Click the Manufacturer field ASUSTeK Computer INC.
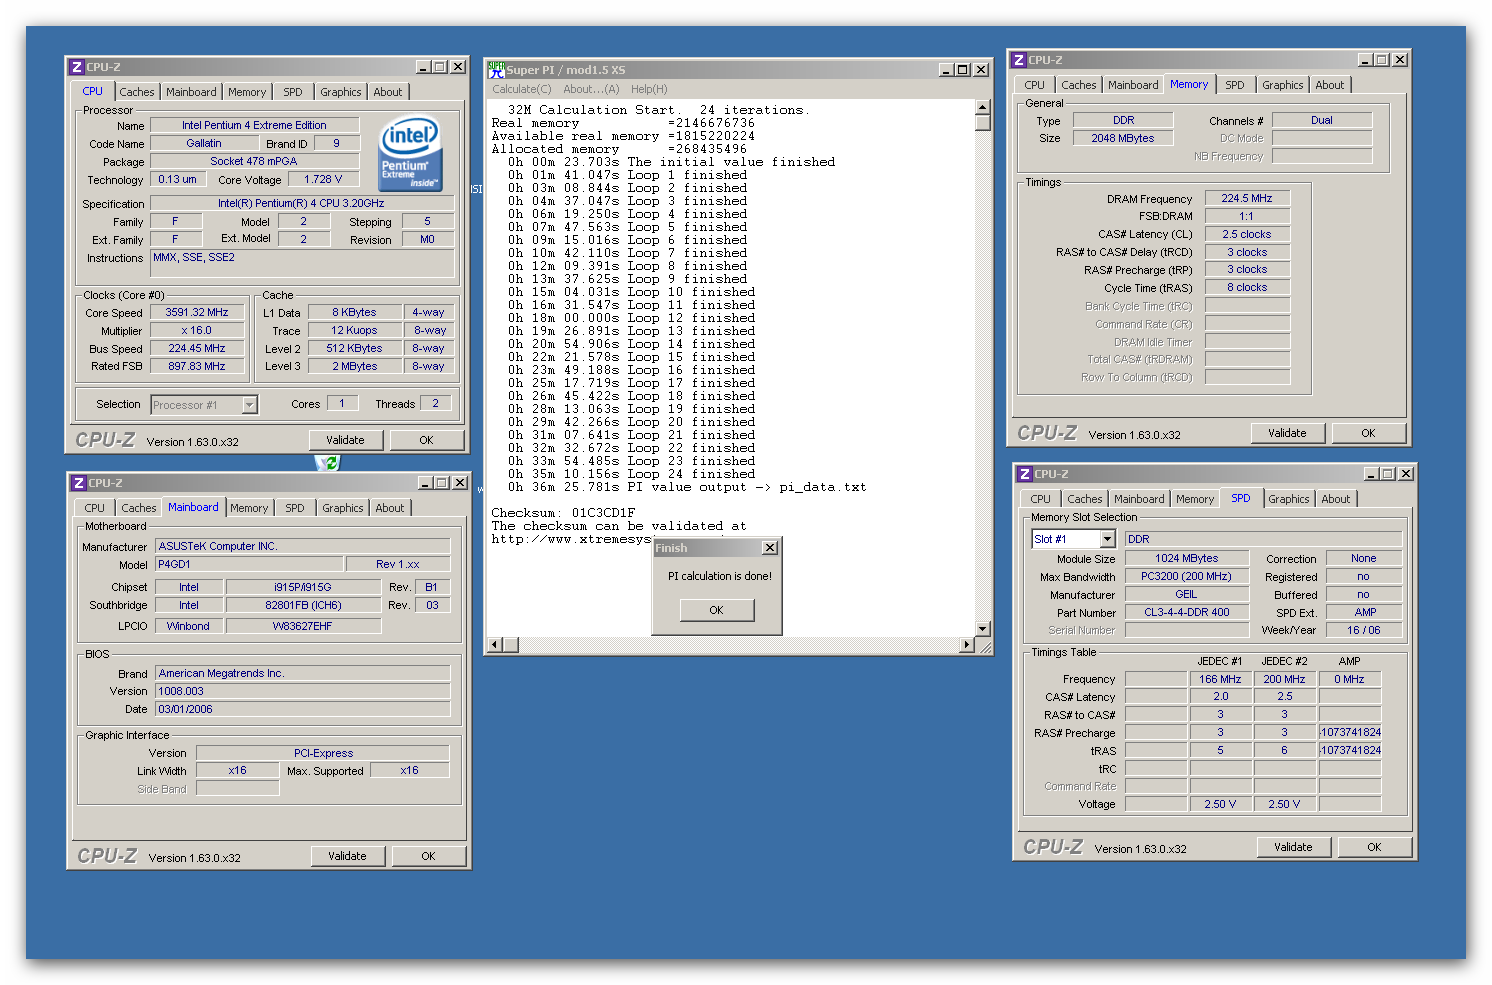Image resolution: width=1492 pixels, height=985 pixels. [x=302, y=546]
